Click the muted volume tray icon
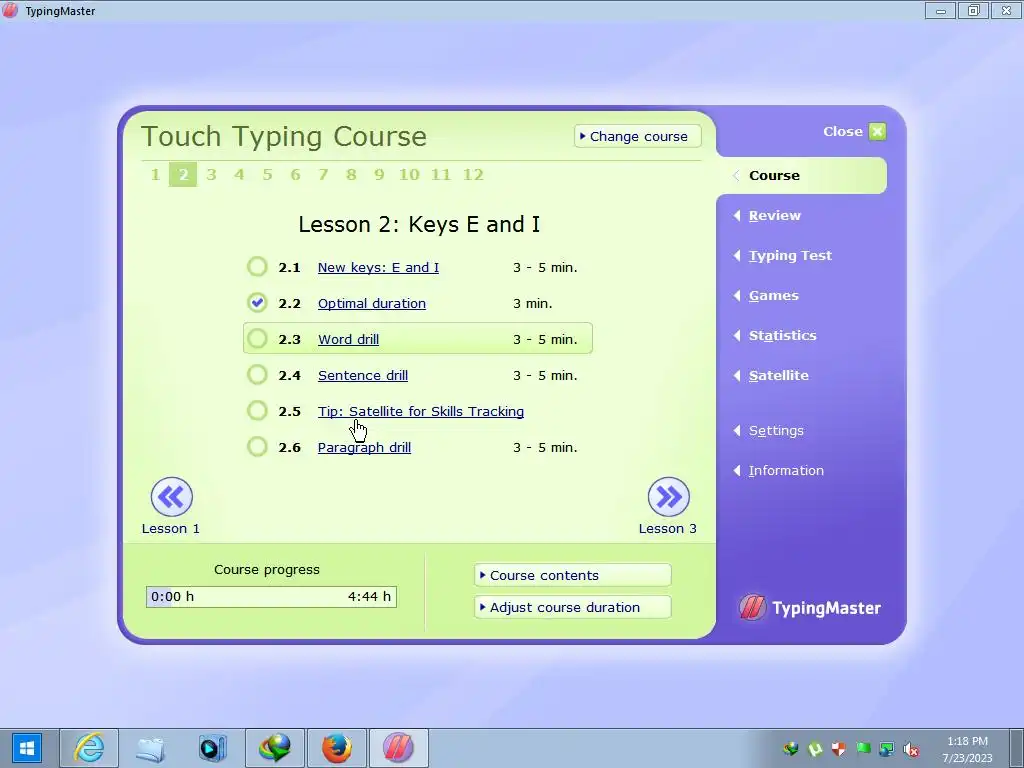The height and width of the screenshot is (768, 1024). click(911, 749)
